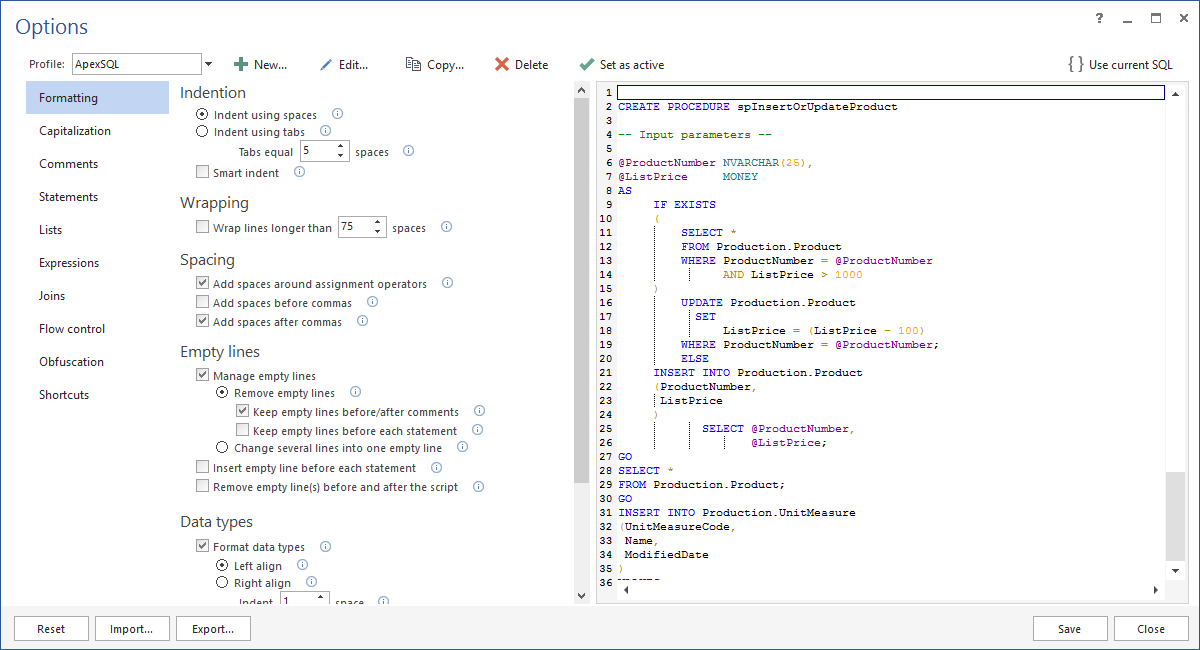Show info for Add spaces after commas
The width and height of the screenshot is (1200, 650).
(362, 321)
